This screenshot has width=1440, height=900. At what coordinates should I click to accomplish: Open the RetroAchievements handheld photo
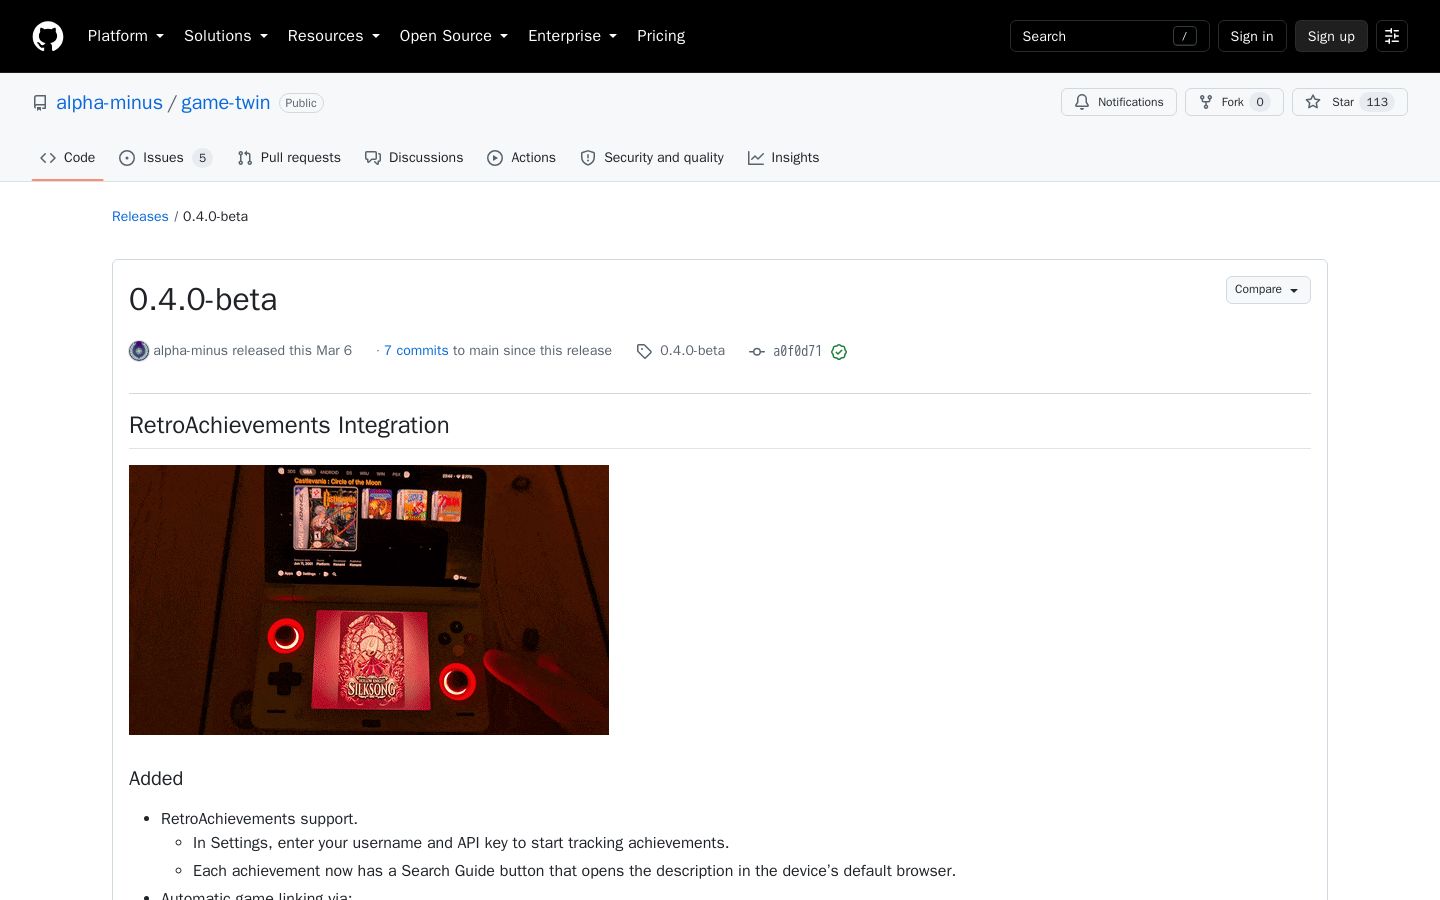pyautogui.click(x=369, y=600)
